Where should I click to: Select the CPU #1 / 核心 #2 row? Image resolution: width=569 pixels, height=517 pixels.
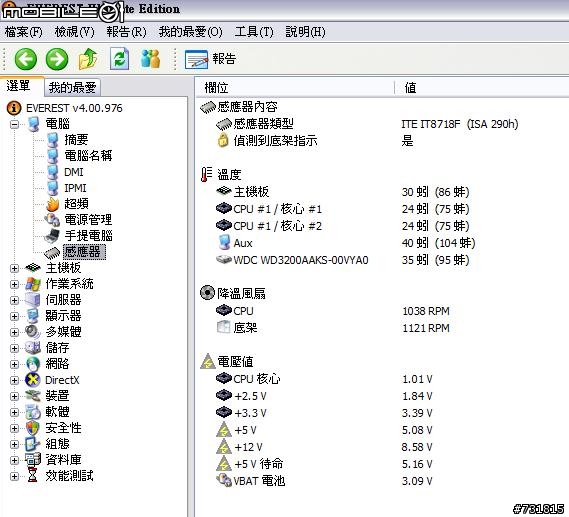342,226
